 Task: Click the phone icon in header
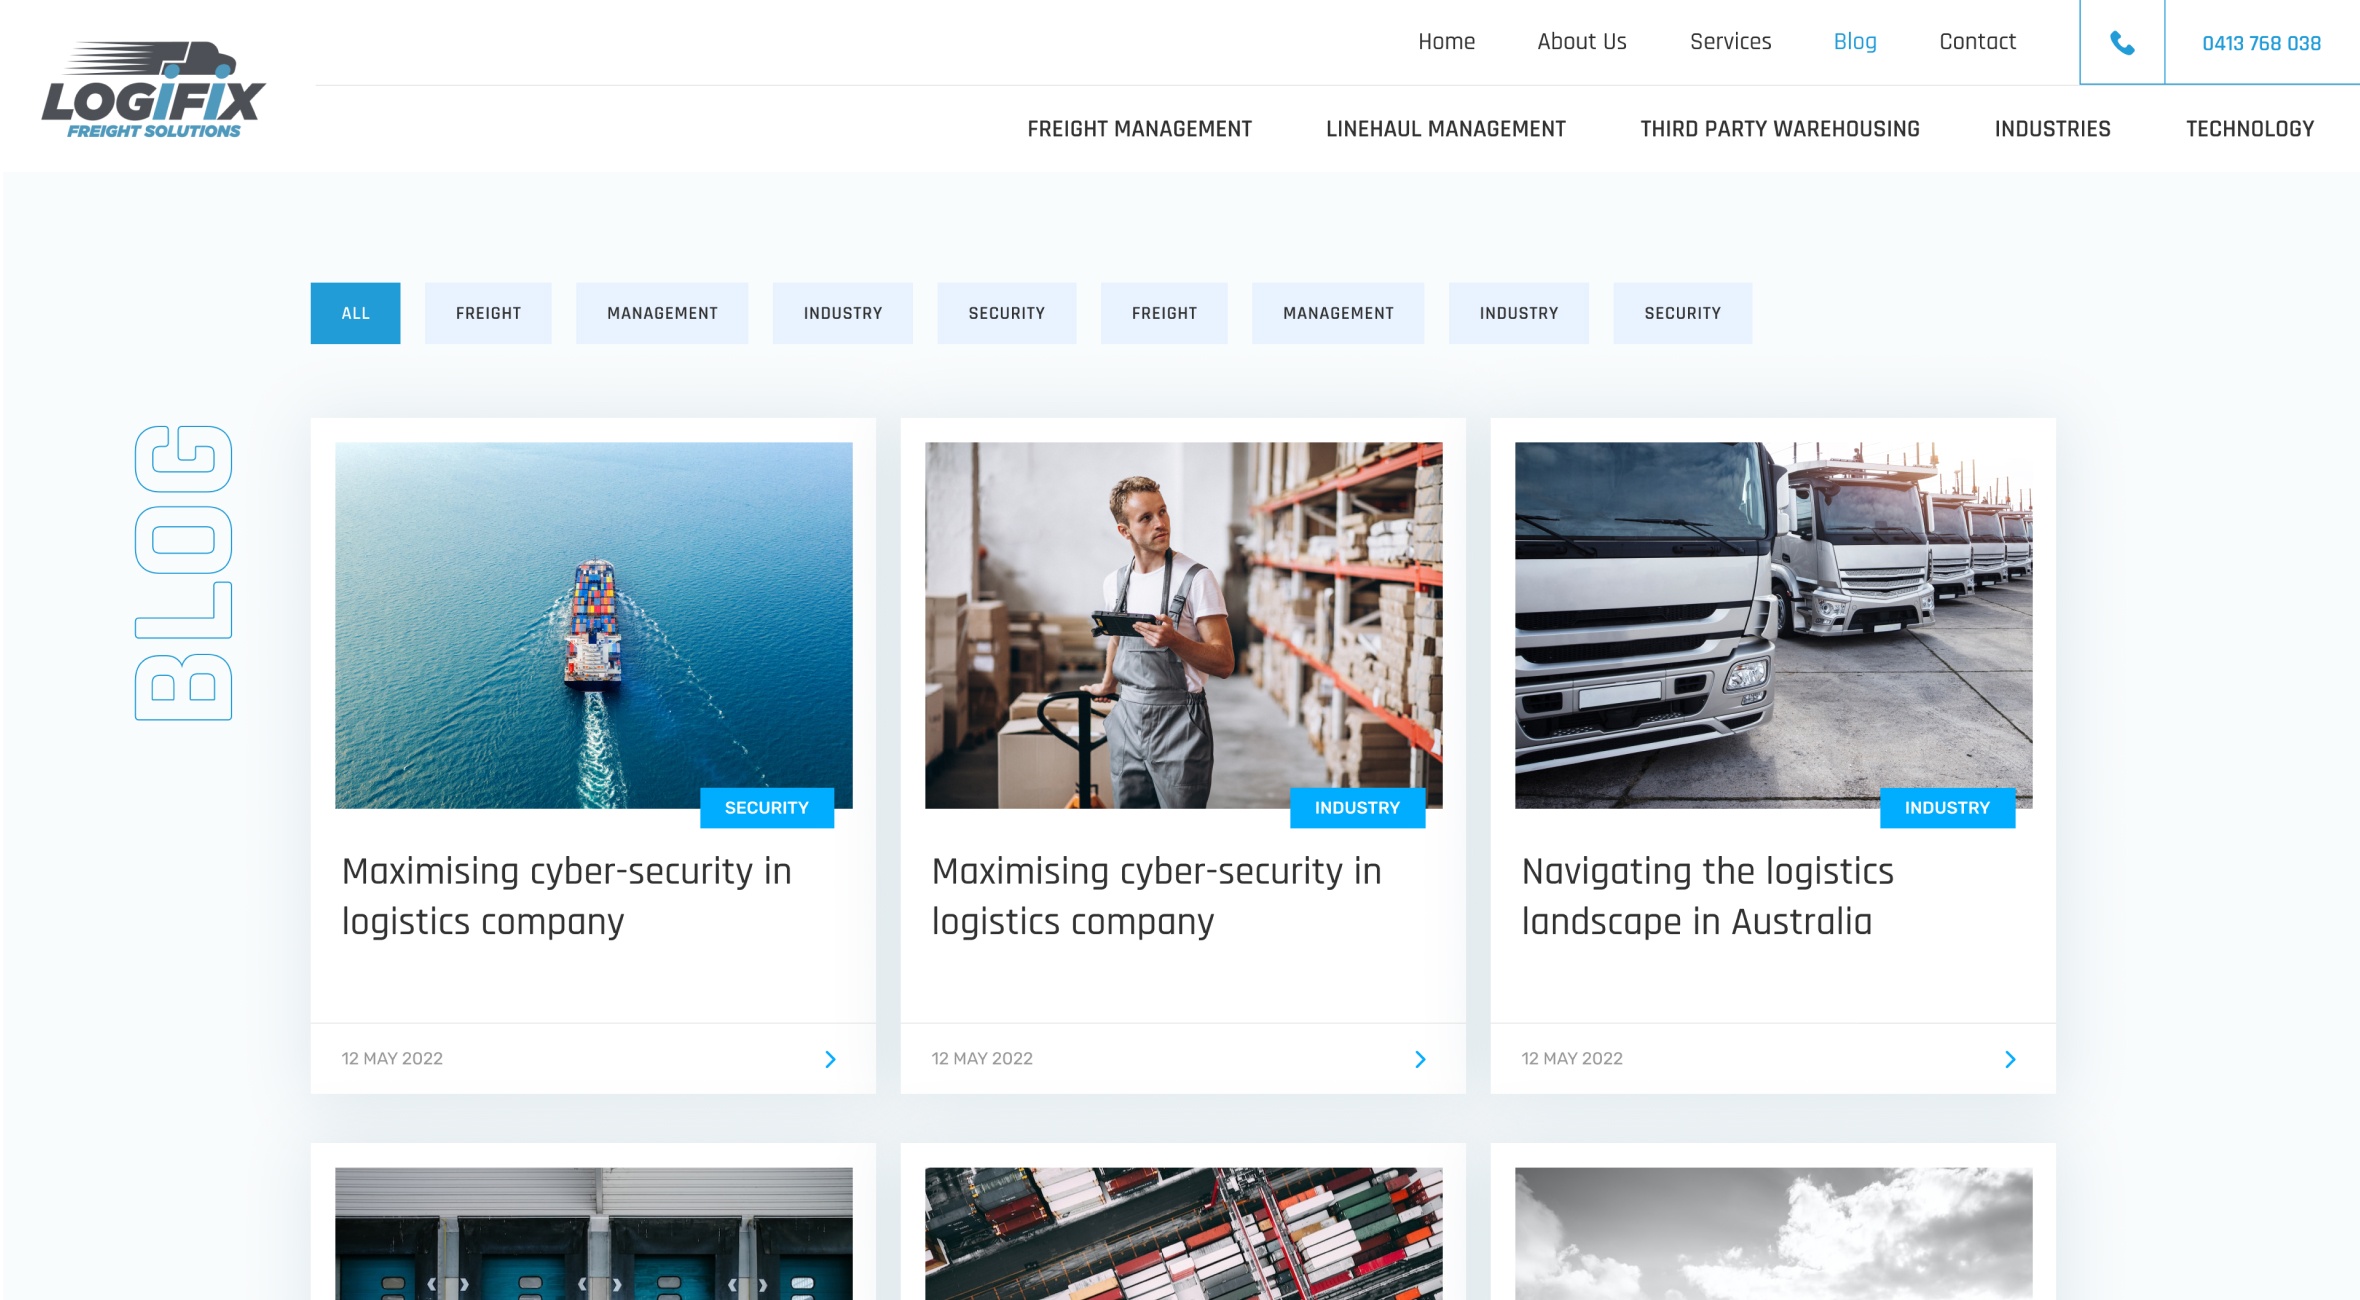pyautogui.click(x=2121, y=43)
